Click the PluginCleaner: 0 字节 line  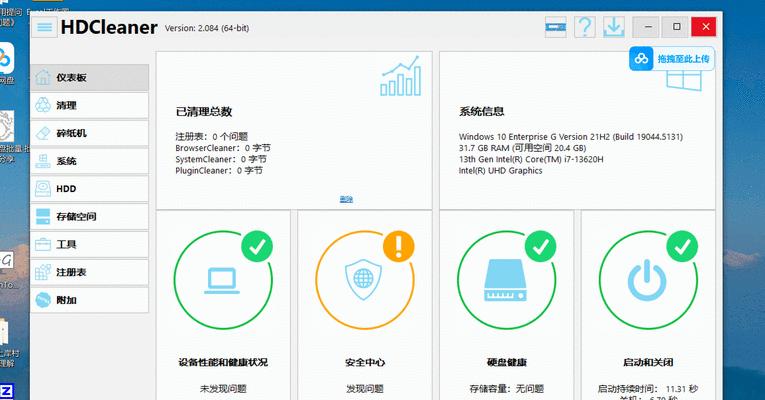(x=219, y=171)
